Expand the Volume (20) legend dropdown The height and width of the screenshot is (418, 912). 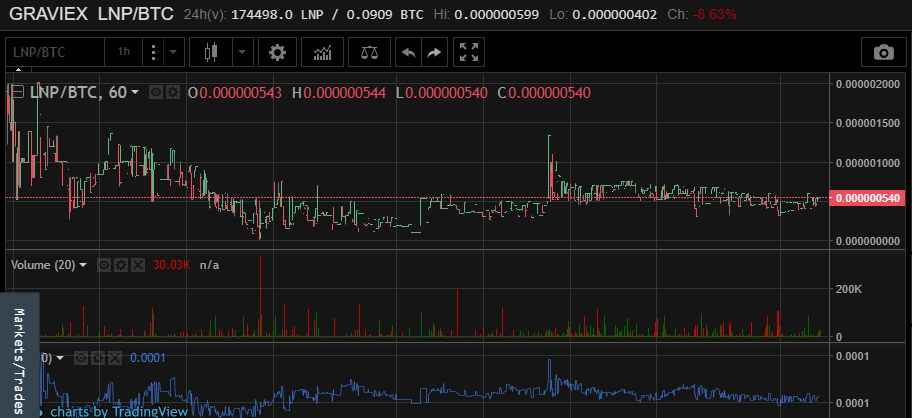83,265
